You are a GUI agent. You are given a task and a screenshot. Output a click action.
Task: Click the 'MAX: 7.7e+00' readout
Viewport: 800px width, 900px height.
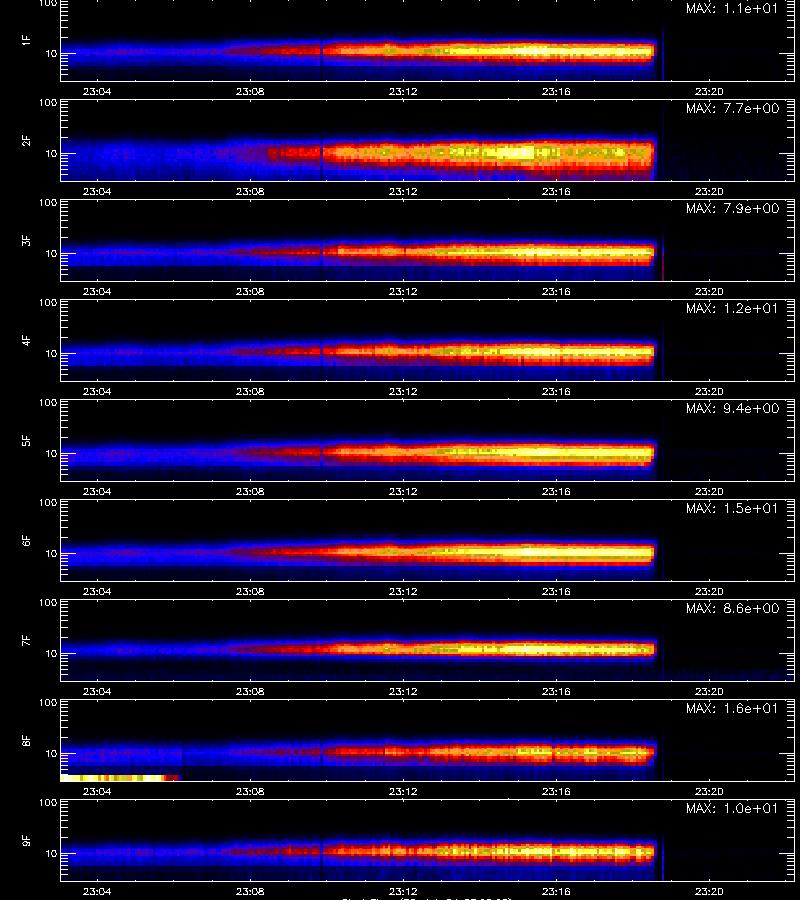[732, 108]
